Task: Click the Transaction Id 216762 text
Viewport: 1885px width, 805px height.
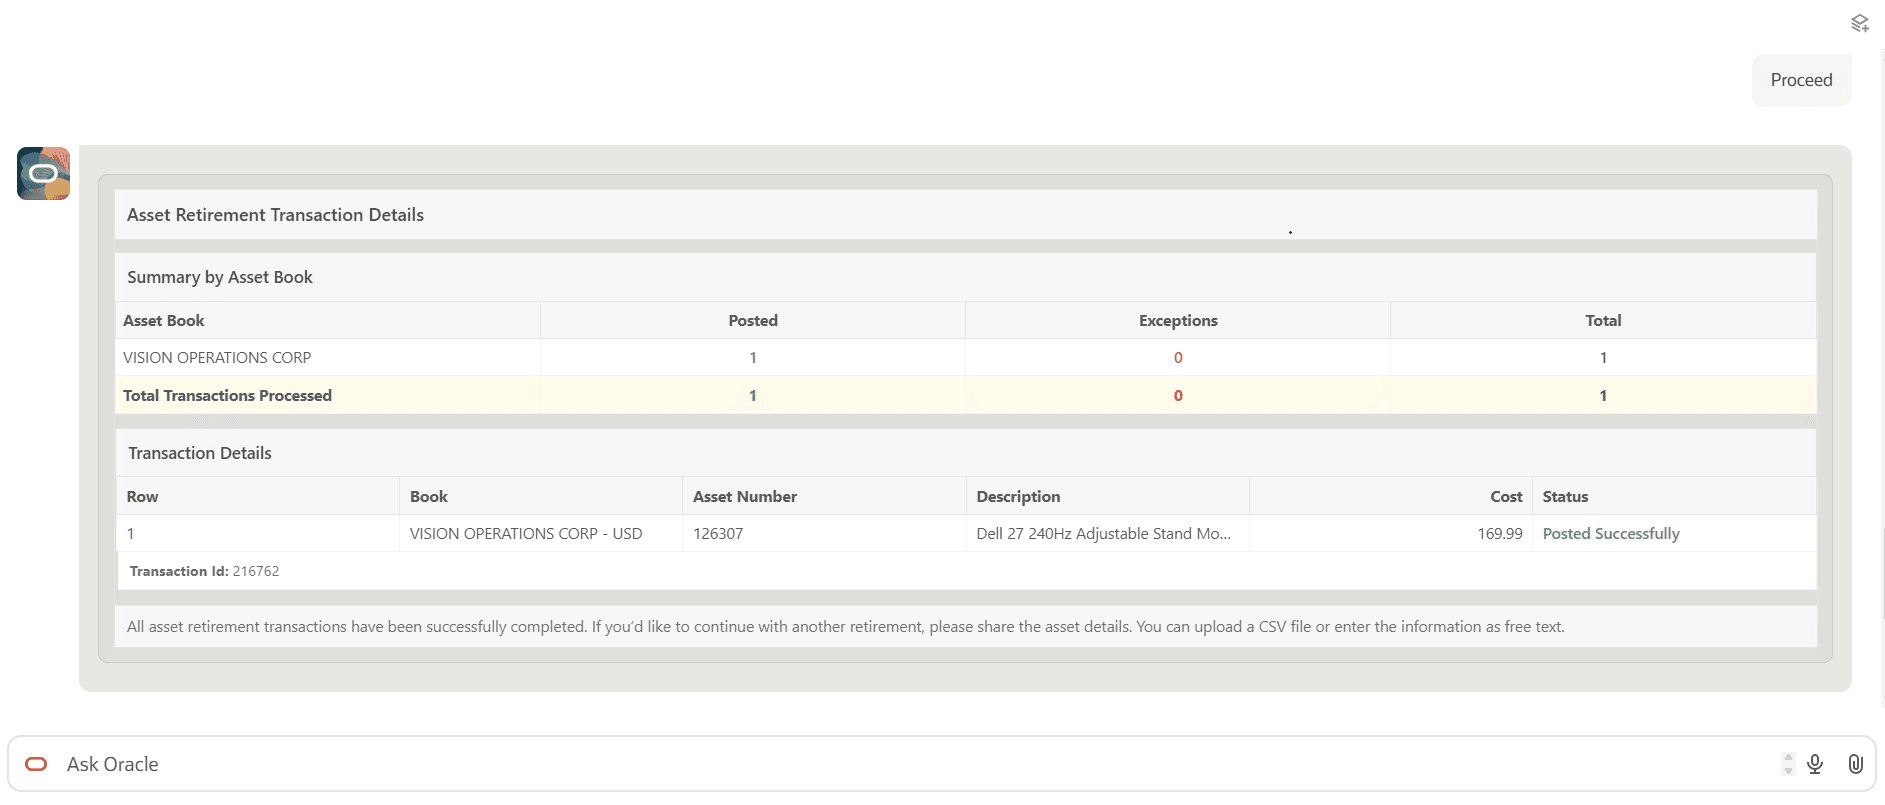Action: point(204,571)
